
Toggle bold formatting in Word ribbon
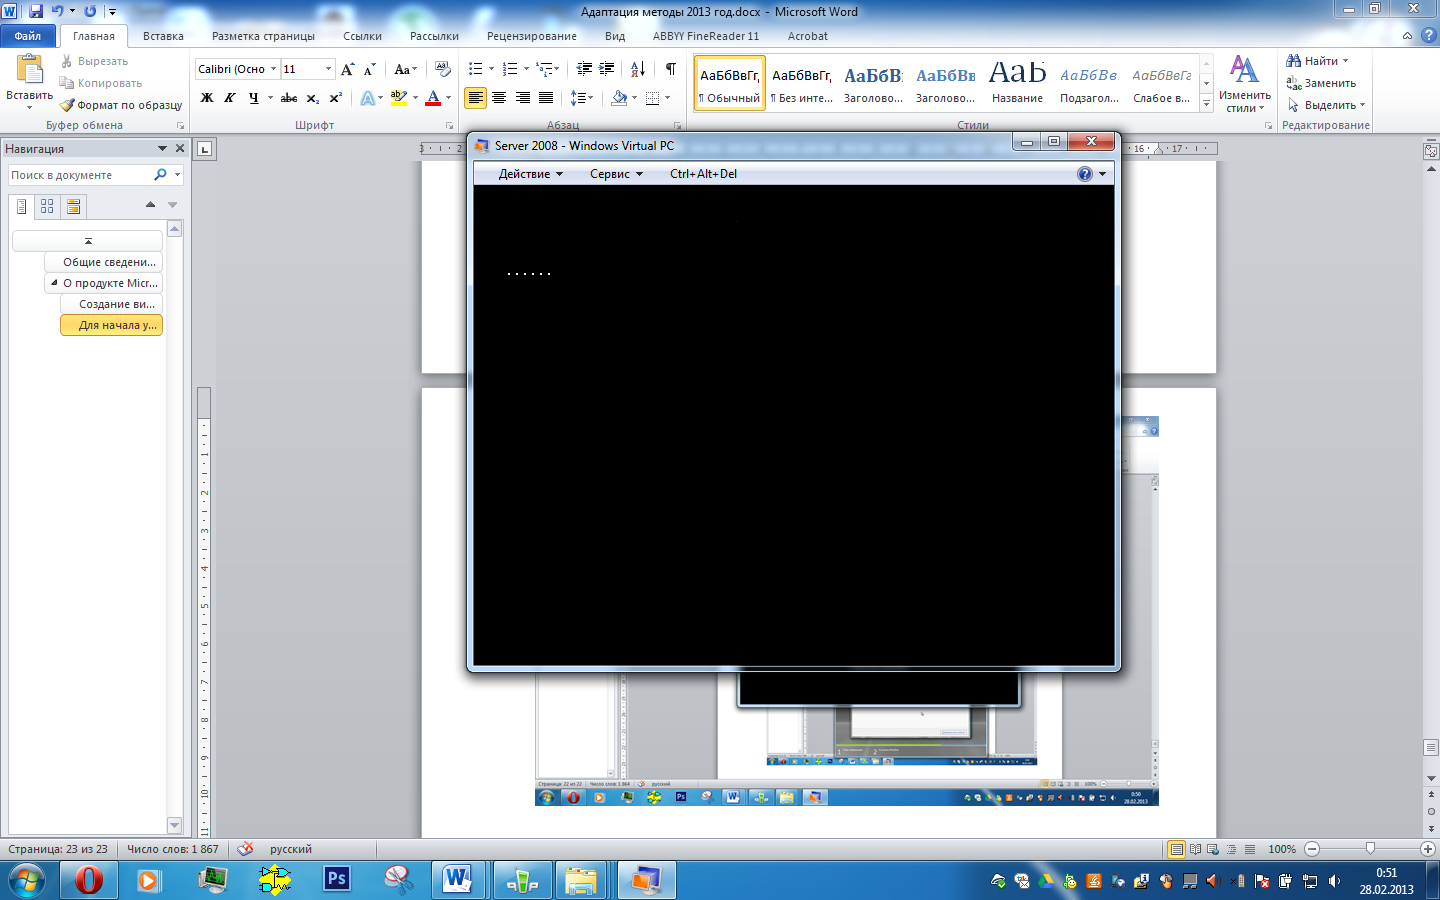(207, 98)
